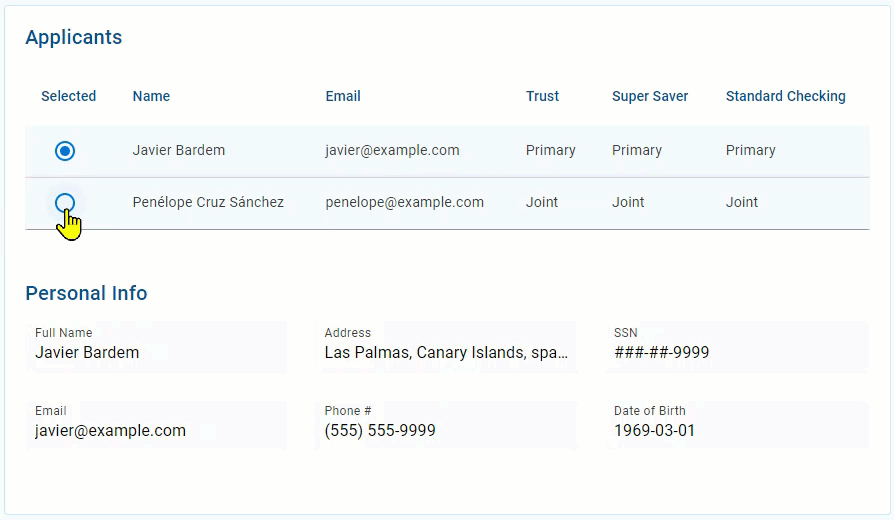The height and width of the screenshot is (520, 894).
Task: Click the Date of Birth field
Action: 737,425
